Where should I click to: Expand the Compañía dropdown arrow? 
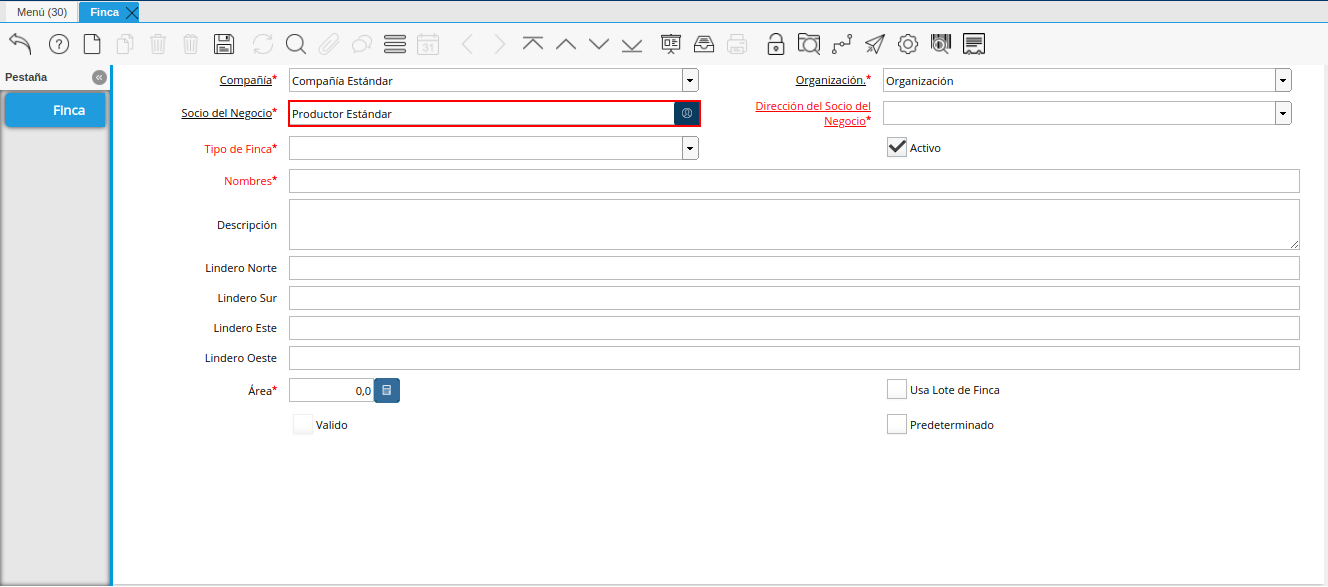[690, 80]
